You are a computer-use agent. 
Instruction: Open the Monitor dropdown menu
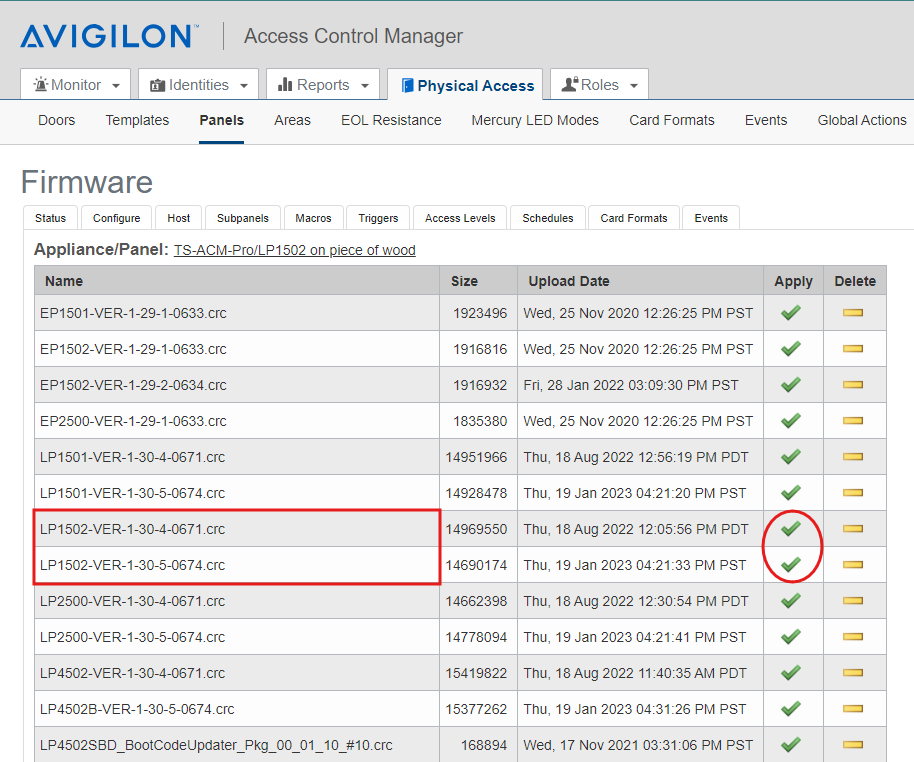click(x=75, y=84)
